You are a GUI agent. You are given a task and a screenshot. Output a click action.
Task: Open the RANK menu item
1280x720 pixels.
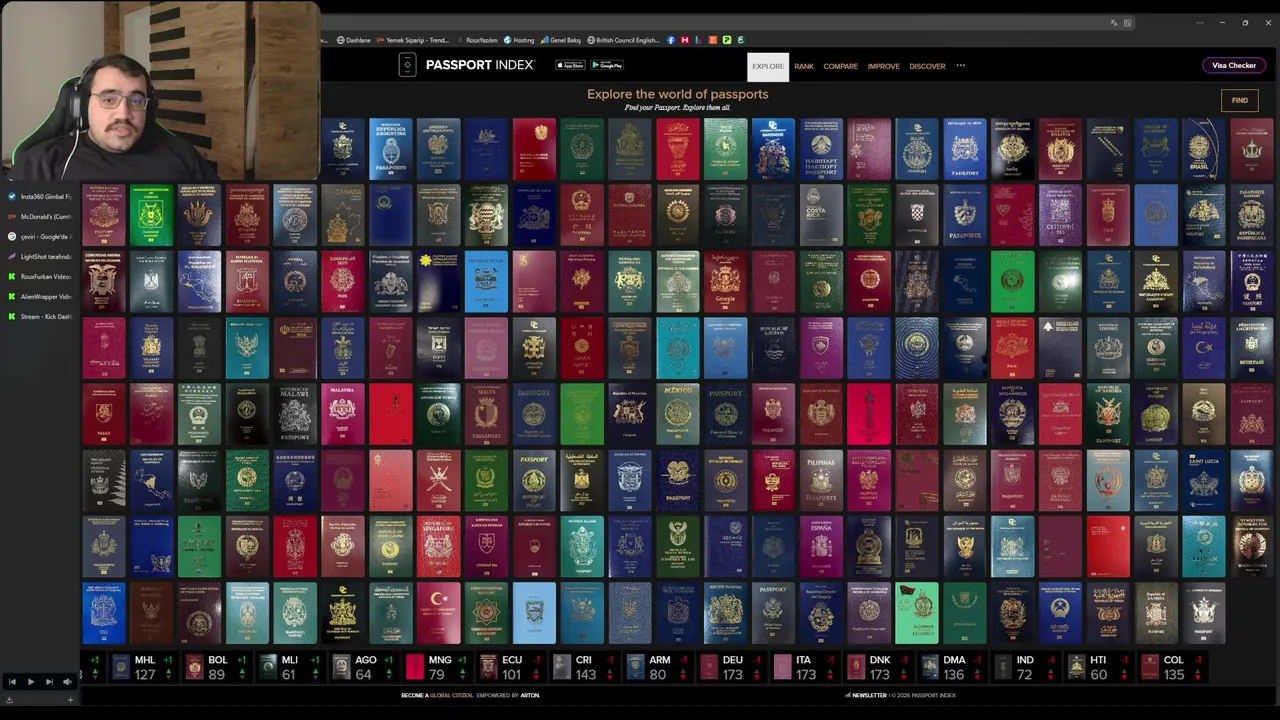point(804,66)
